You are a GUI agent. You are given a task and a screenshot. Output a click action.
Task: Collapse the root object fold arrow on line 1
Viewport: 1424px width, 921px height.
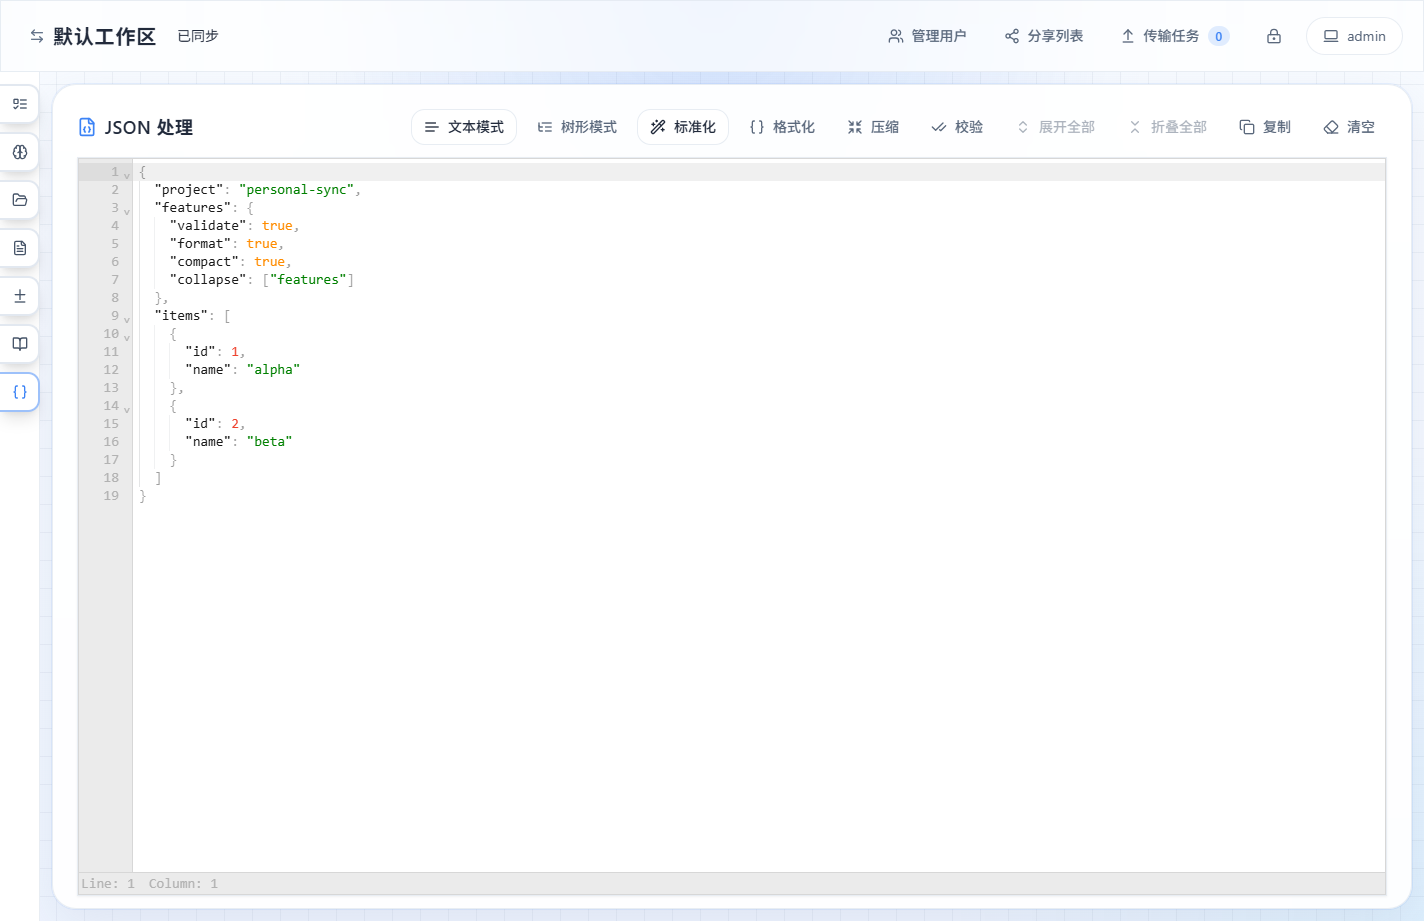127,175
